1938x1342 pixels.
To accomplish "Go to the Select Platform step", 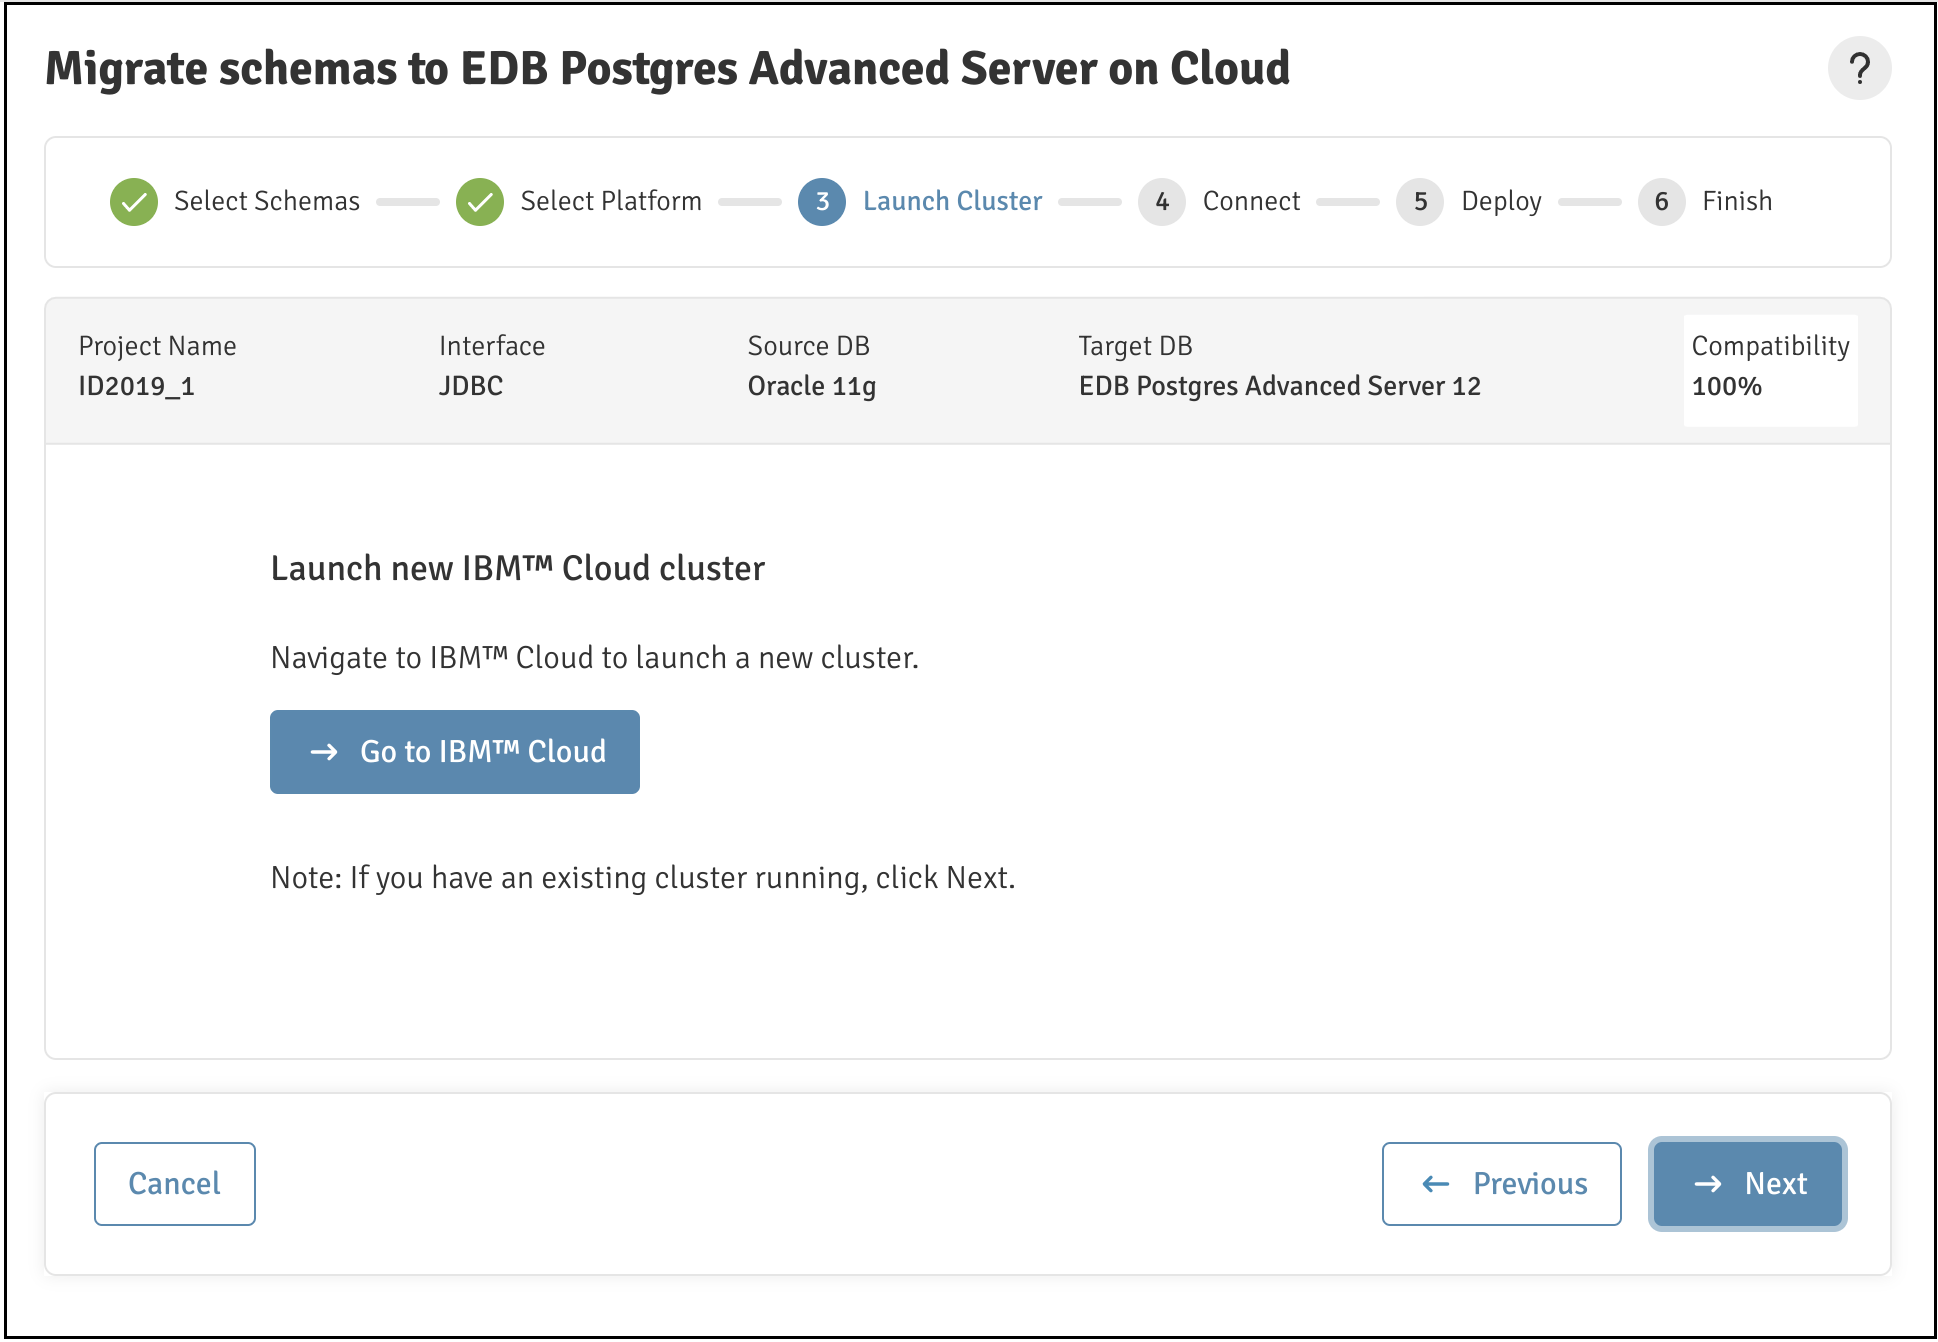I will pyautogui.click(x=611, y=201).
